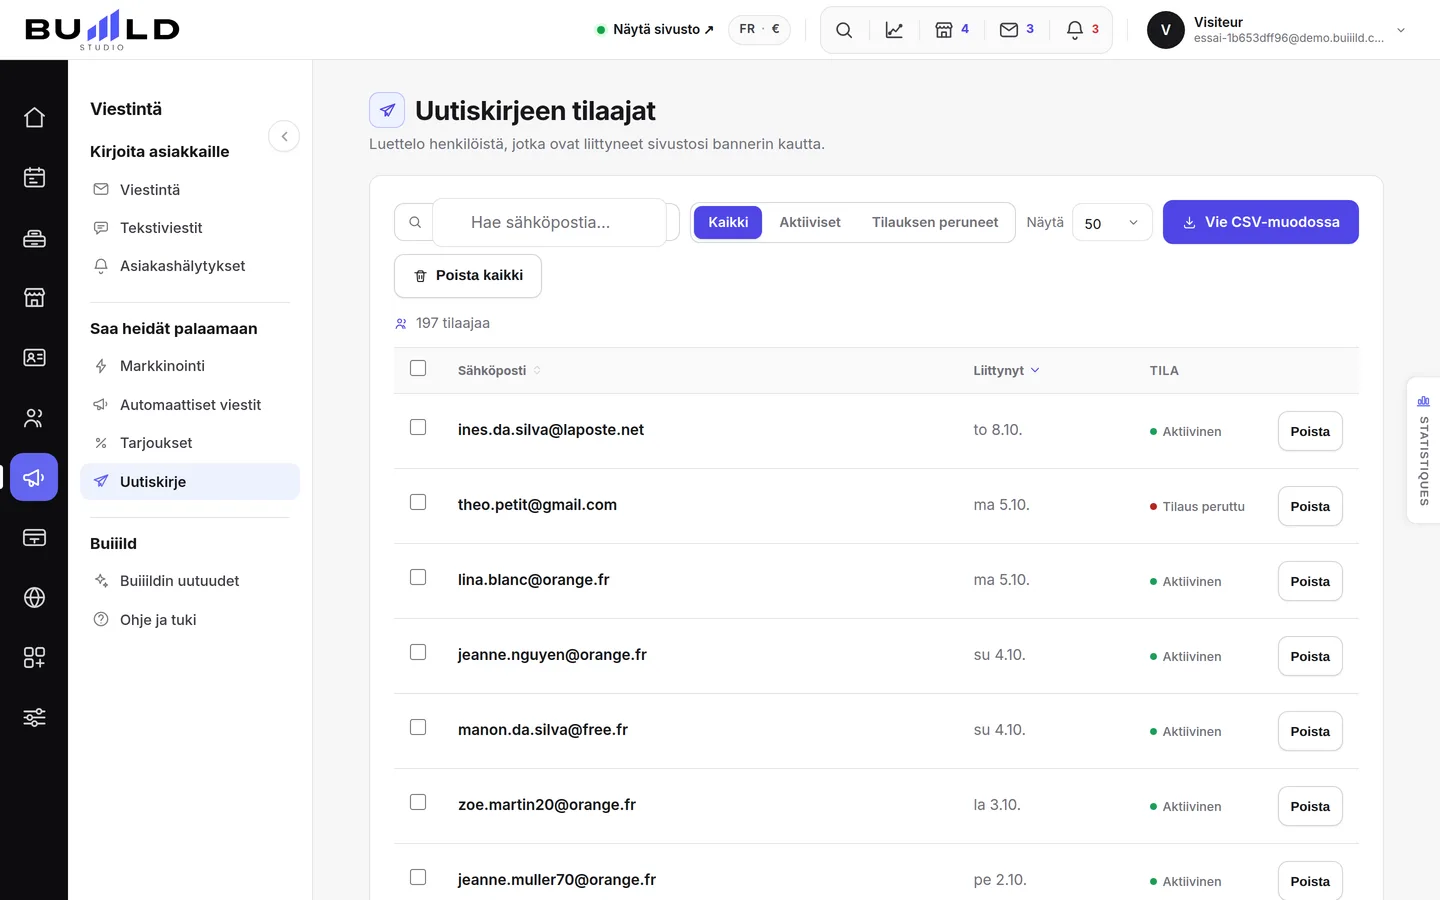Open the credit card payments icon

coord(34,538)
